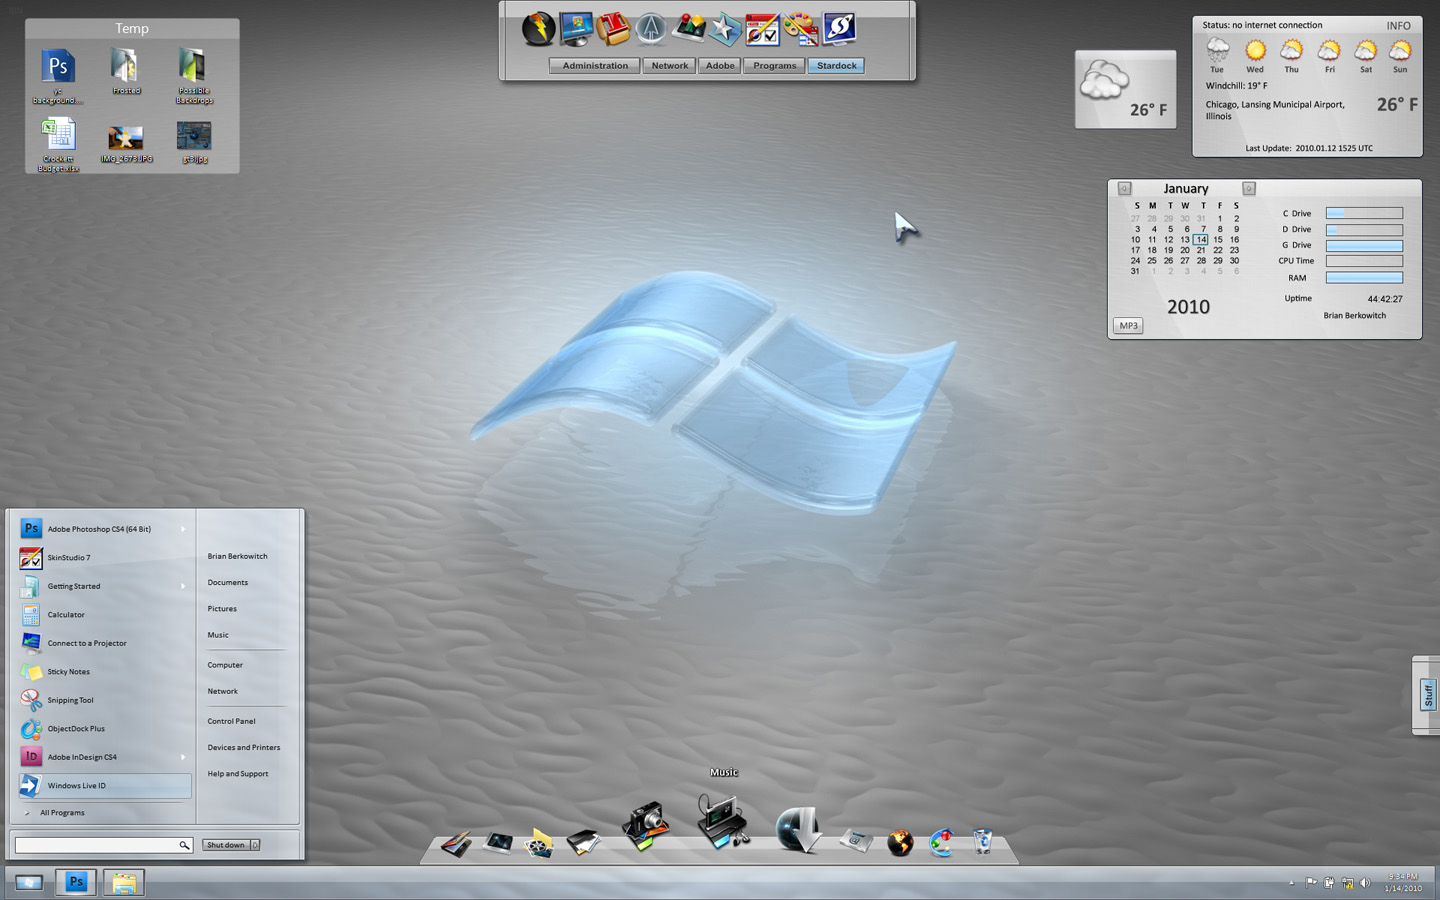Open the Stuff side tab
This screenshot has height=900, width=1440.
pyautogui.click(x=1427, y=695)
